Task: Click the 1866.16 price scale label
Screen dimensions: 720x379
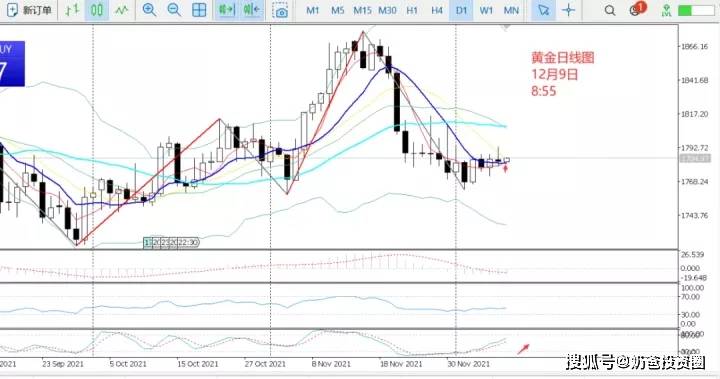Action: (693, 46)
